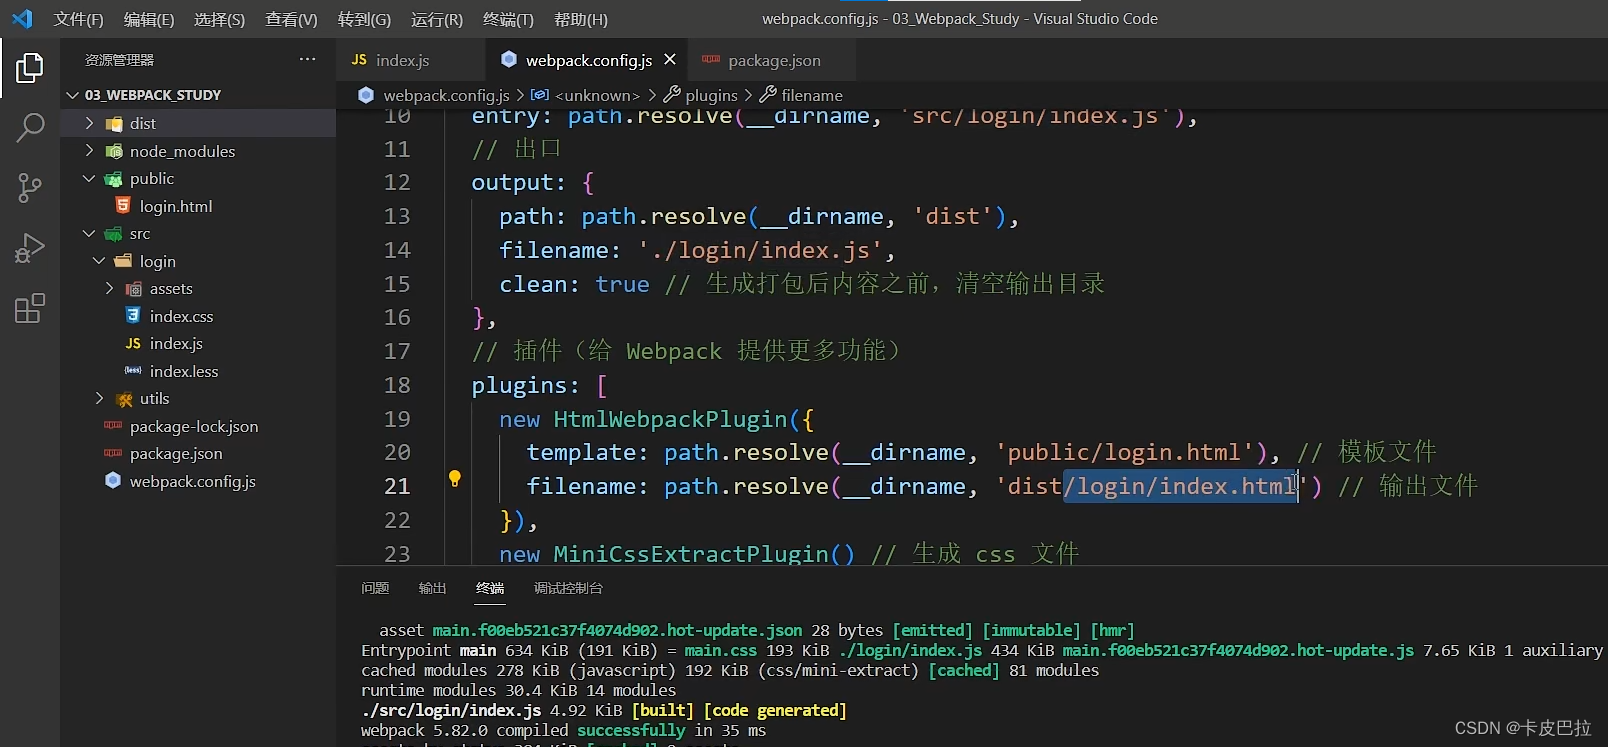This screenshot has width=1608, height=747.
Task: Expand the utils folder chevron
Action: click(99, 399)
